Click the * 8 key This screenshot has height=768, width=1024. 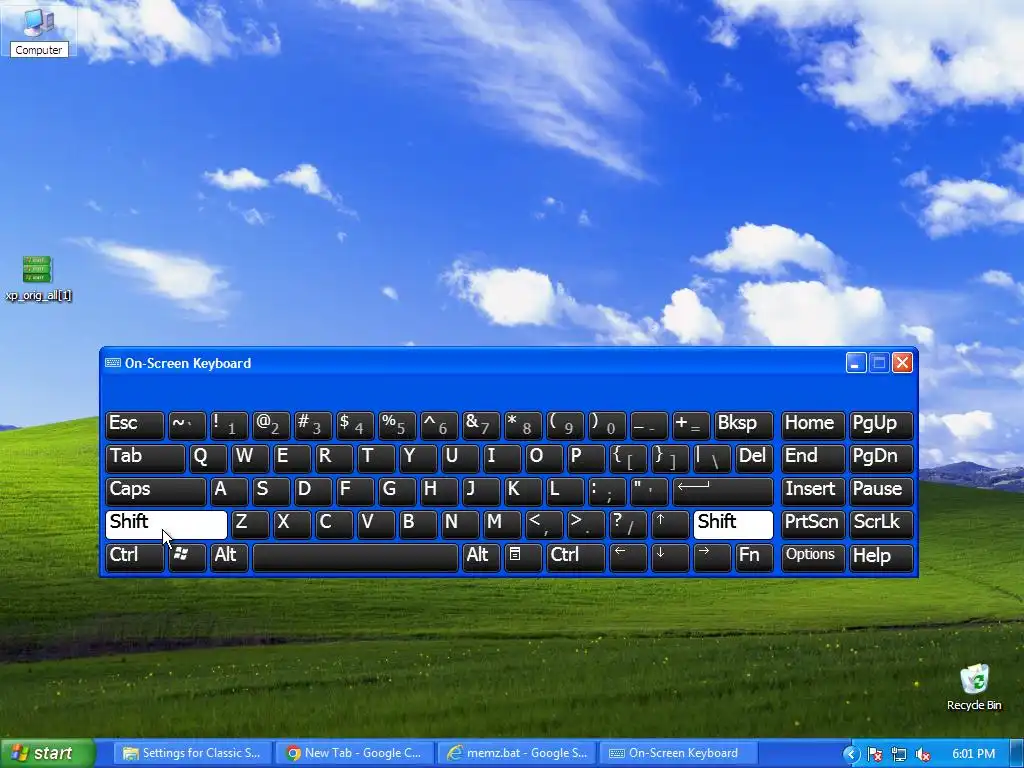(x=522, y=425)
